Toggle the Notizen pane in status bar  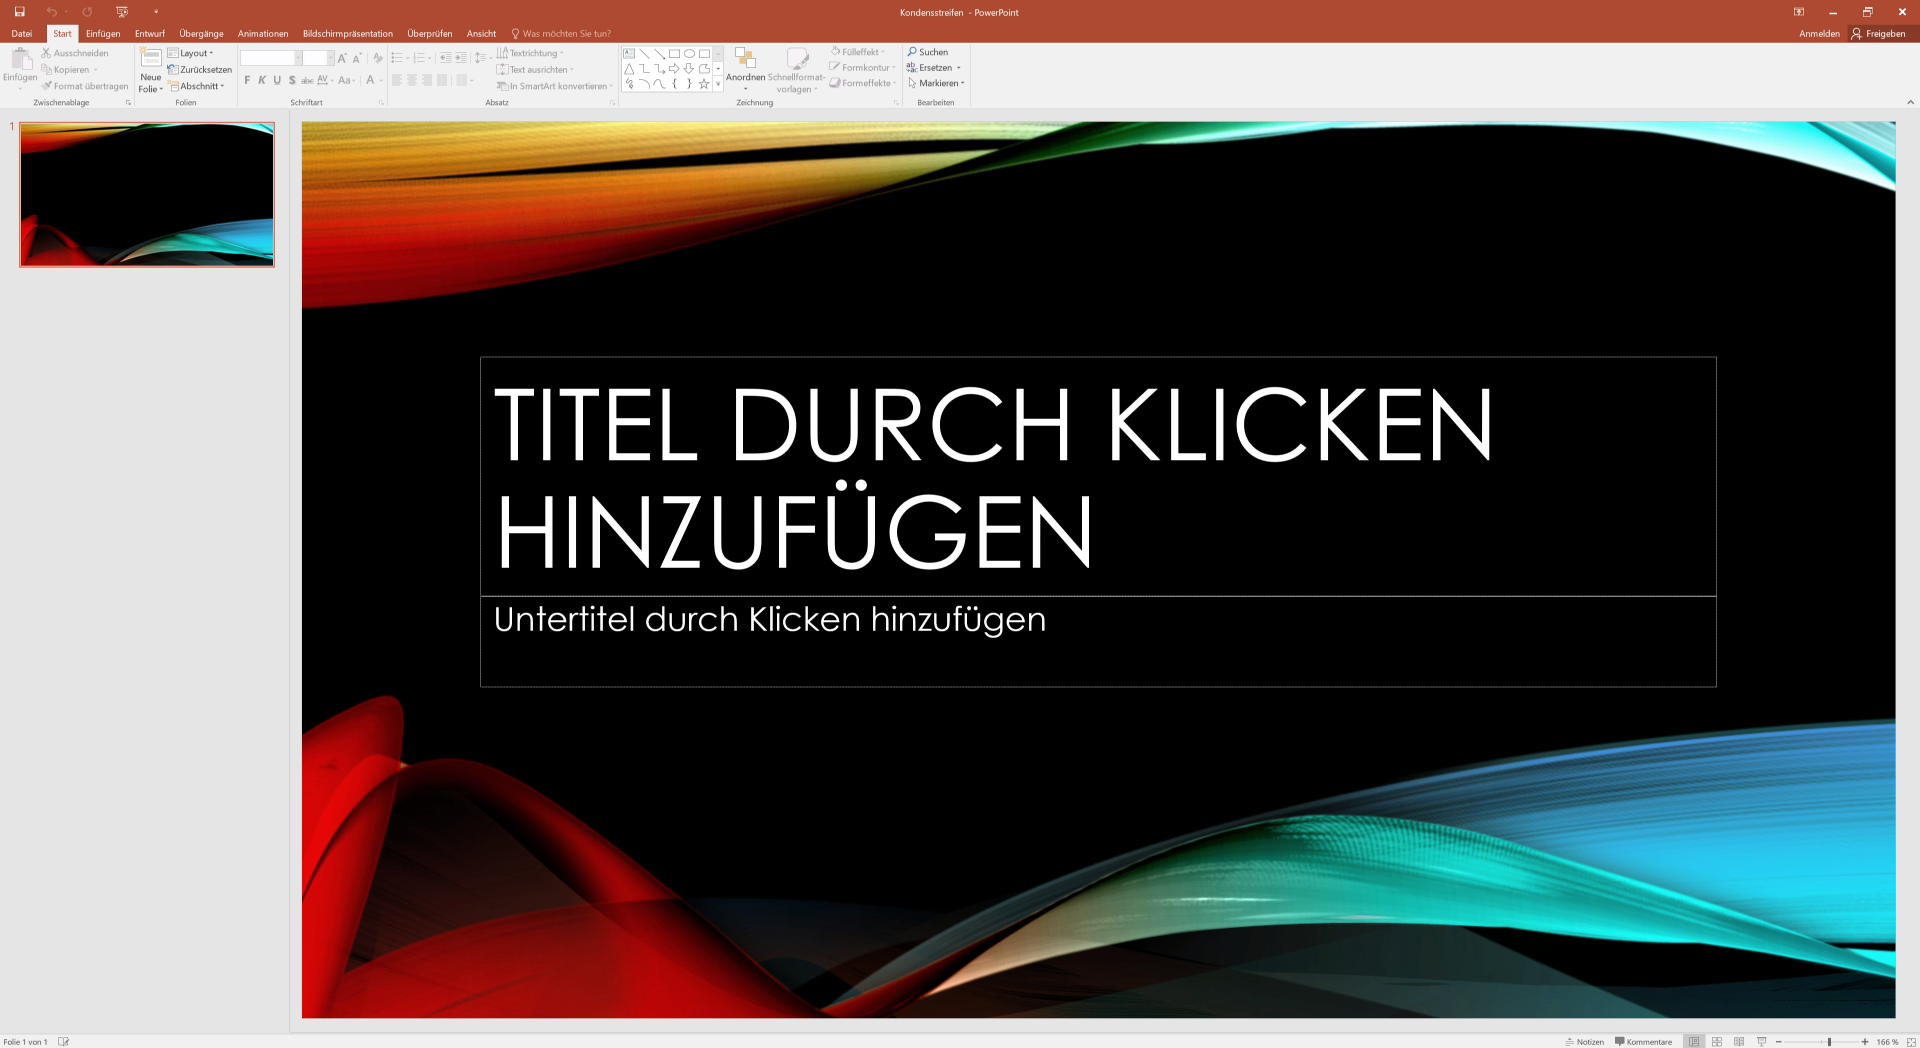(1585, 1041)
